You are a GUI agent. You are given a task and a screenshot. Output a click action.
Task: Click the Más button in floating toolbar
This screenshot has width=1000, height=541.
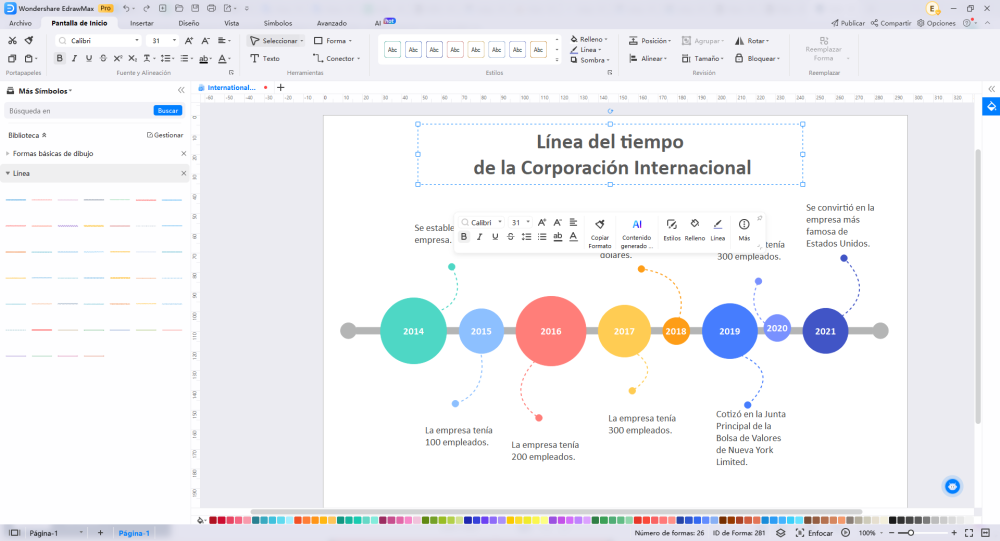[x=744, y=229]
